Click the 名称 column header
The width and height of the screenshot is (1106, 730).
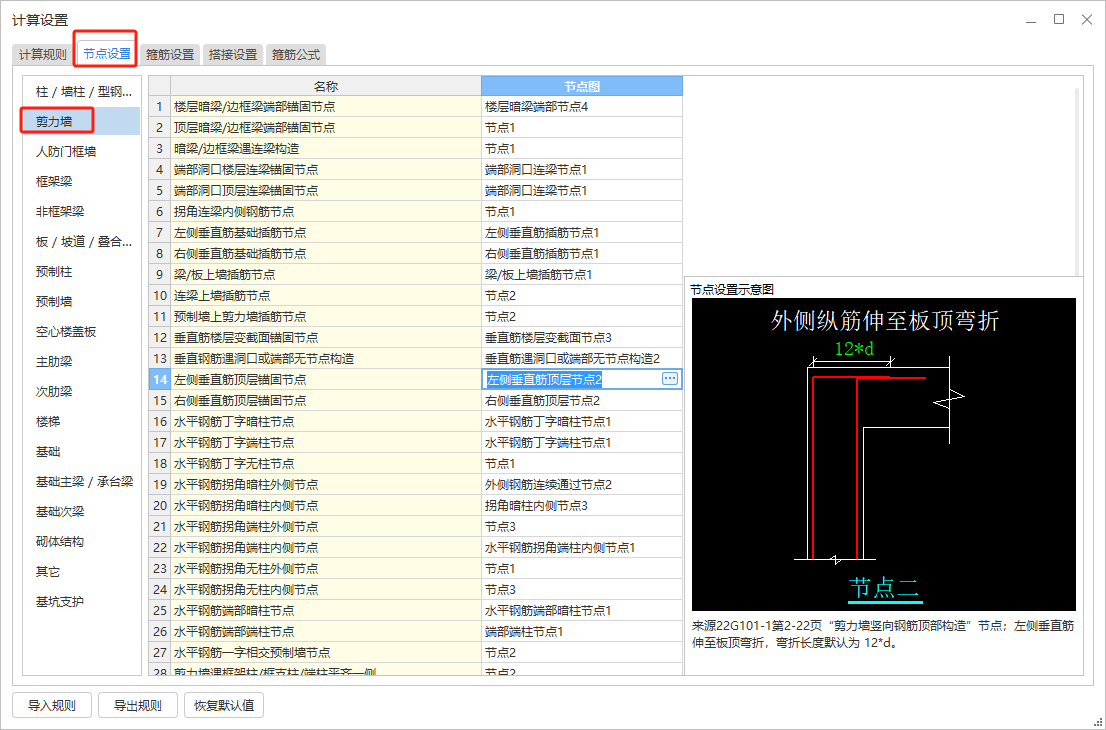(326, 86)
